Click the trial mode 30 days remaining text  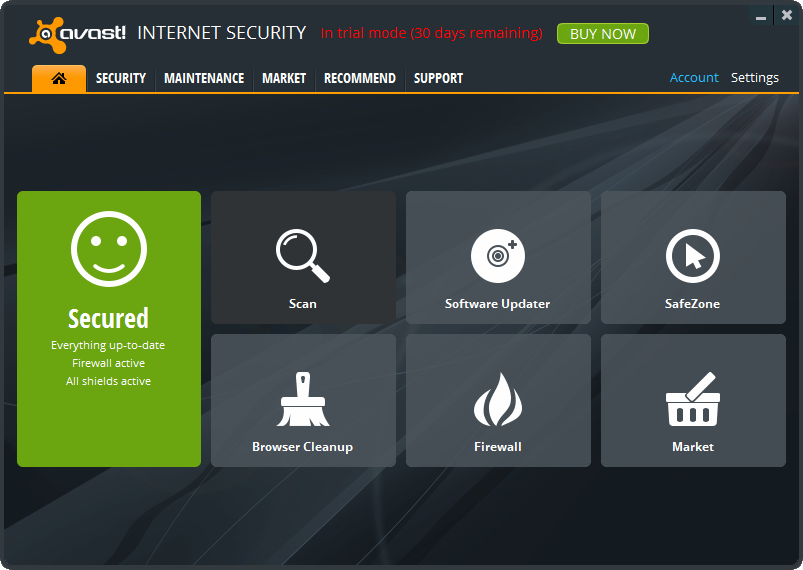click(431, 33)
